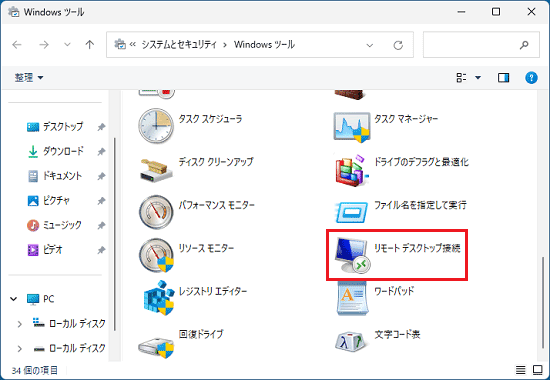Expand the address bar history dropdown
The width and height of the screenshot is (550, 380).
pyautogui.click(x=370, y=45)
